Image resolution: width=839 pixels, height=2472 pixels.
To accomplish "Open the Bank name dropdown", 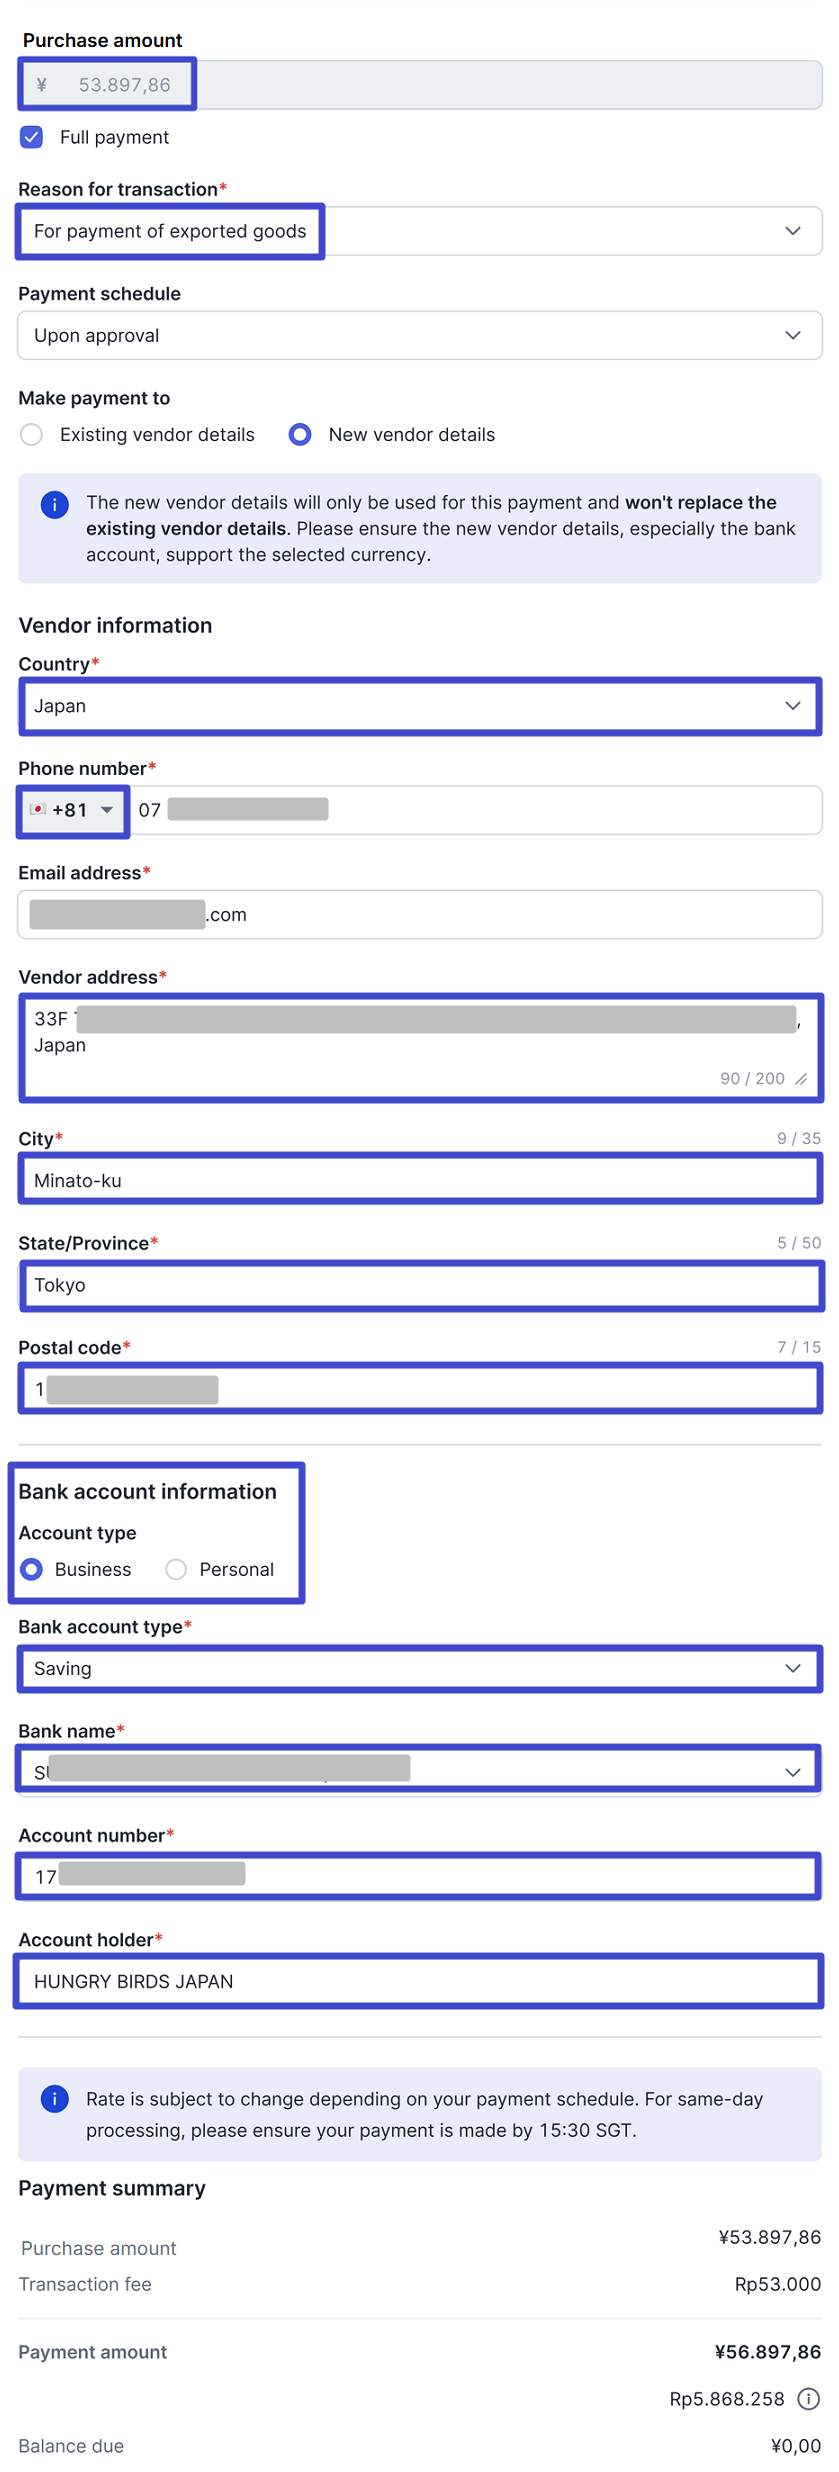I will click(420, 1772).
